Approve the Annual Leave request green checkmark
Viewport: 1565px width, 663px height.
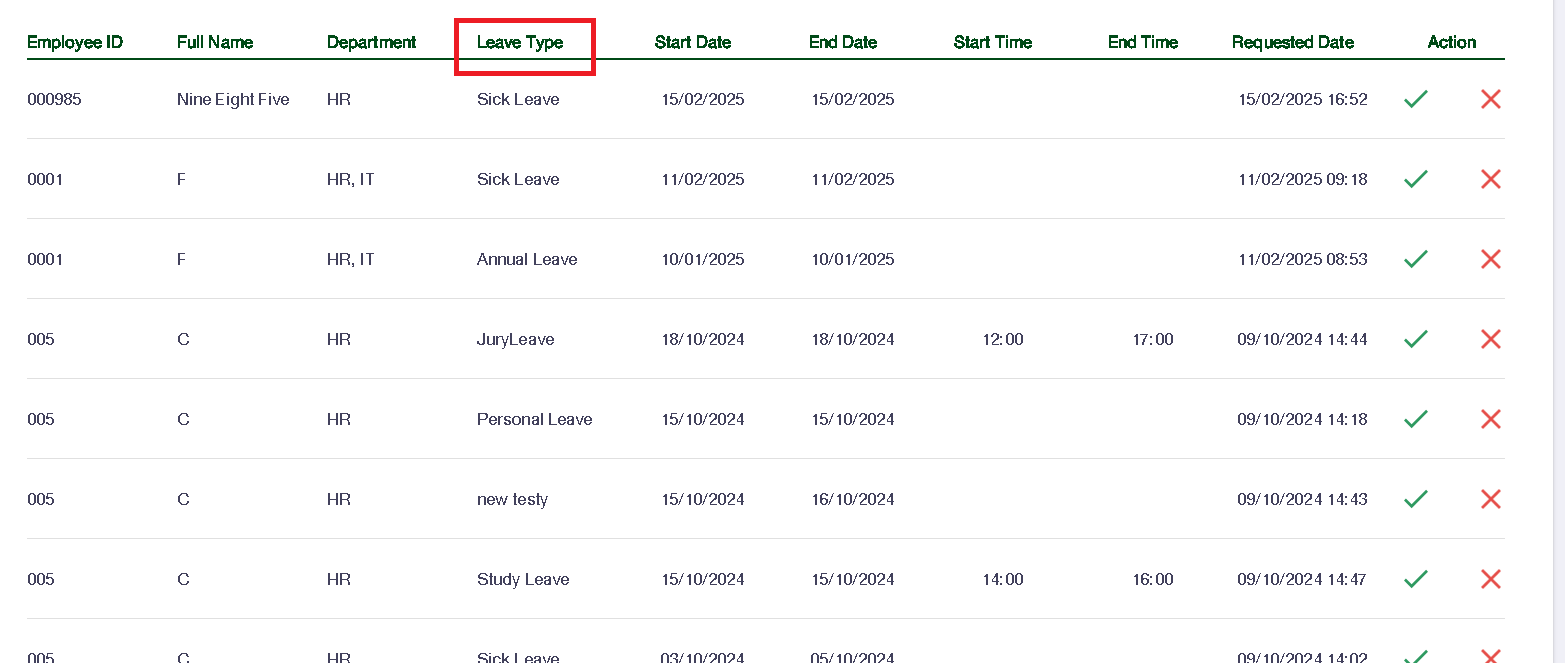1415,259
